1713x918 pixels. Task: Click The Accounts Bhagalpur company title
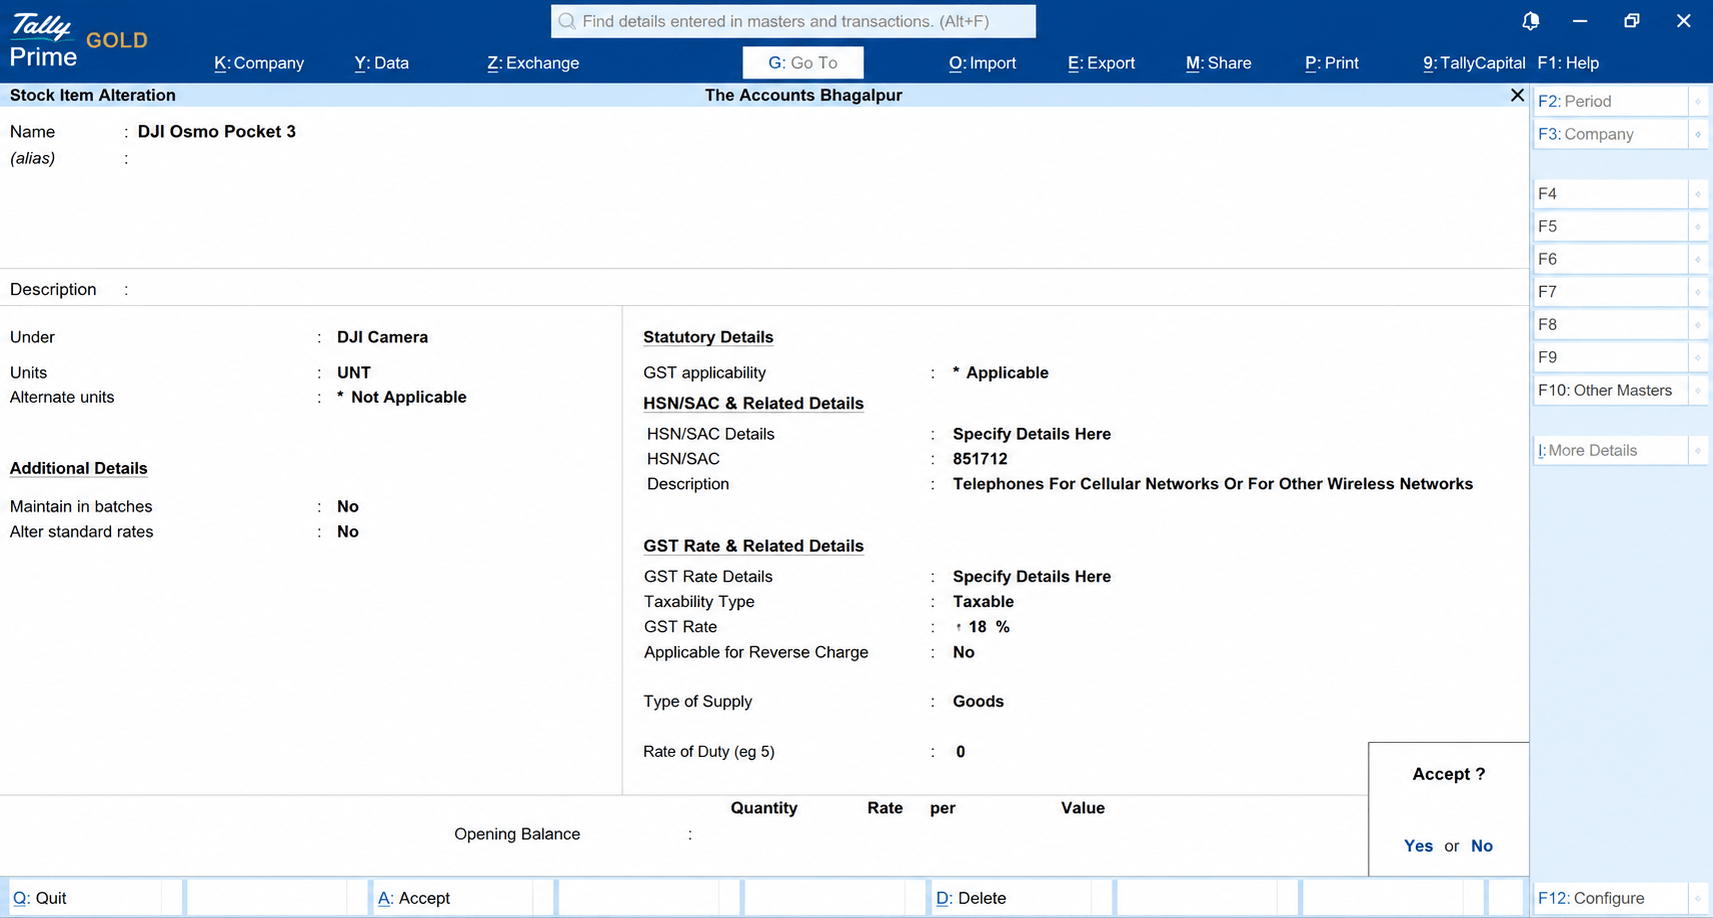point(803,95)
